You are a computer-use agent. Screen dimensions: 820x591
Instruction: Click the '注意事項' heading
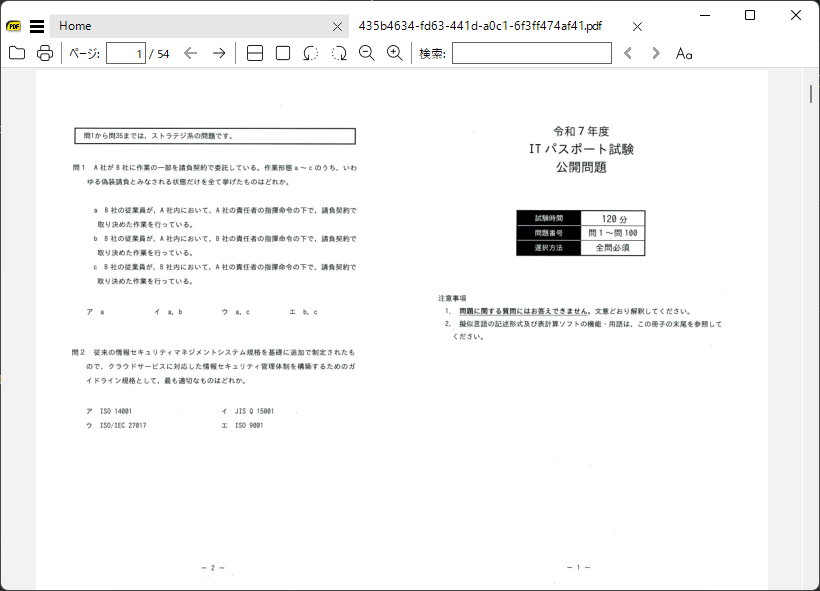(x=452, y=298)
